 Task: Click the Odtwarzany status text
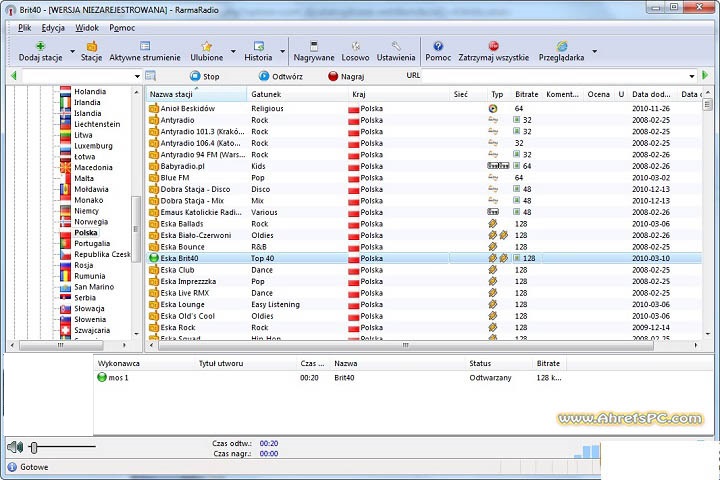[490, 378]
